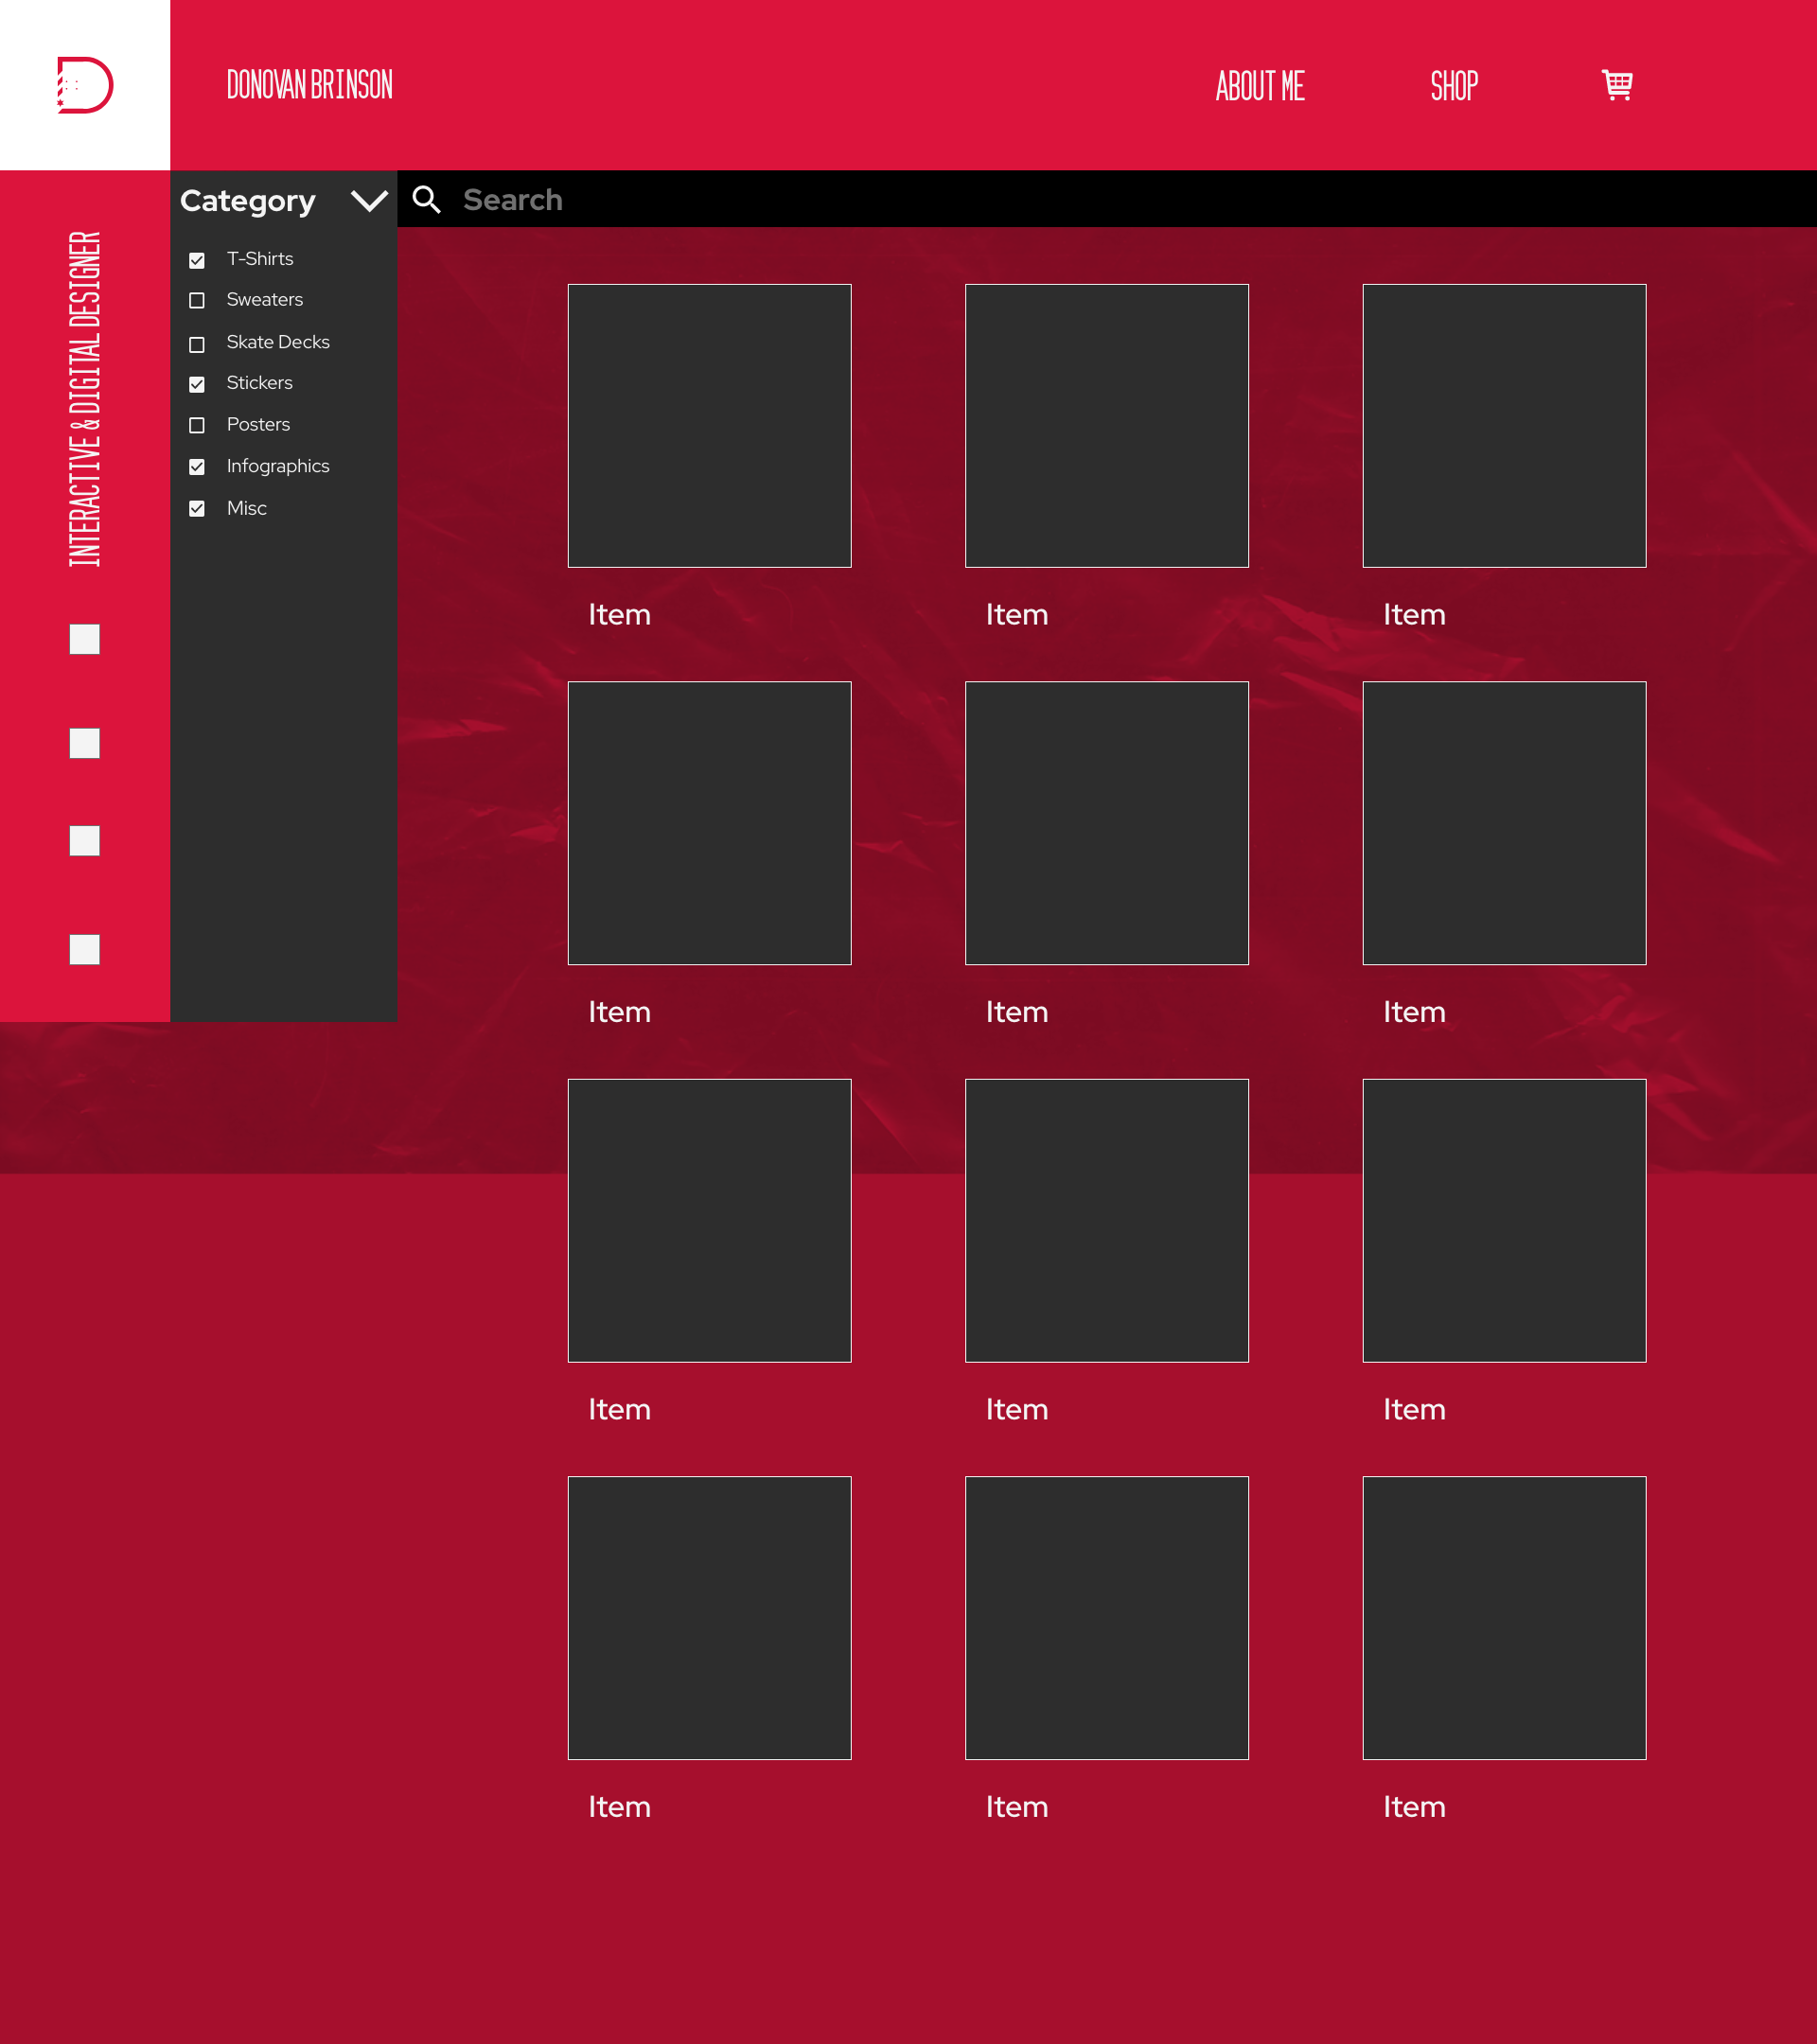Untick the Infographics checkbox
This screenshot has height=2044, width=1817.
point(197,467)
